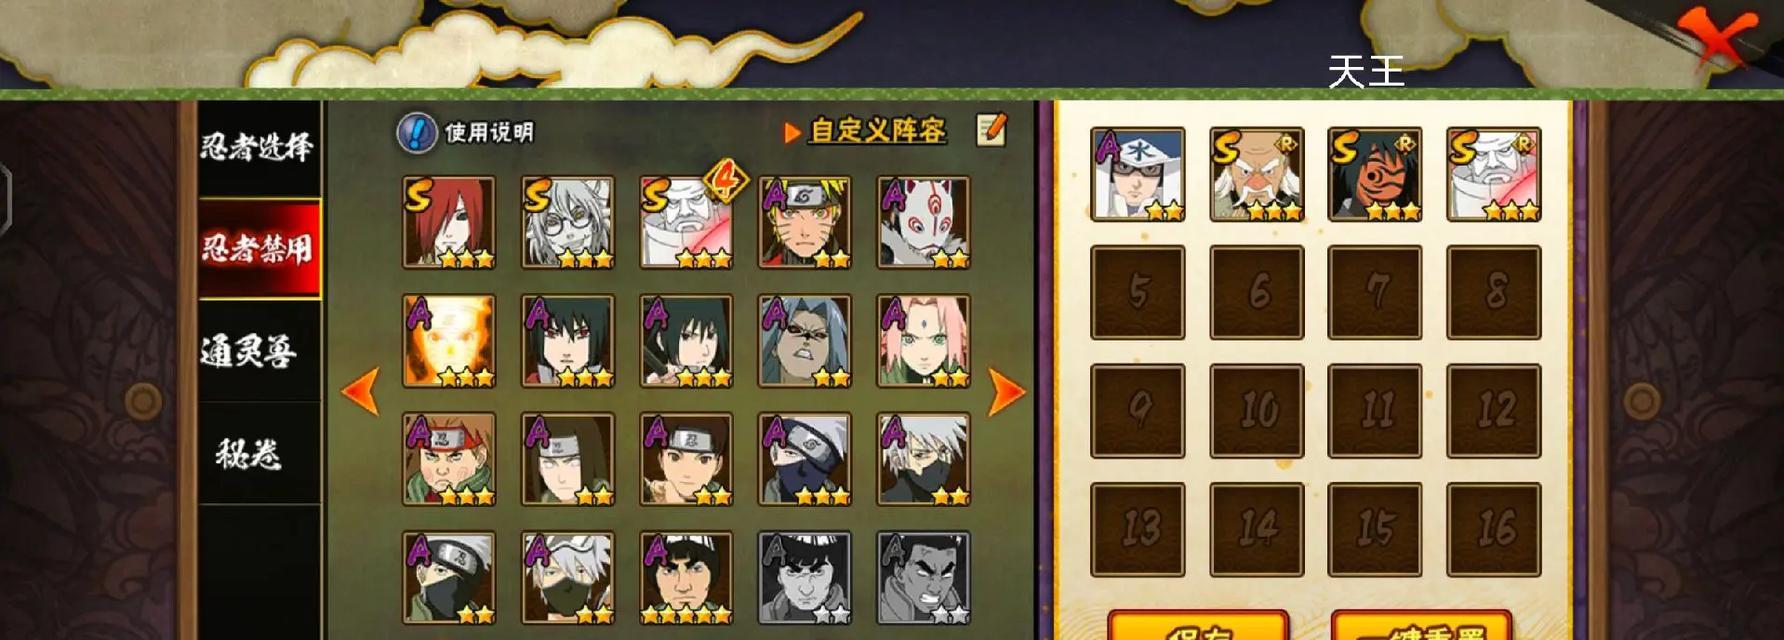Pick the red-haired S-rank ninja portrait
The image size is (1784, 640).
(449, 222)
